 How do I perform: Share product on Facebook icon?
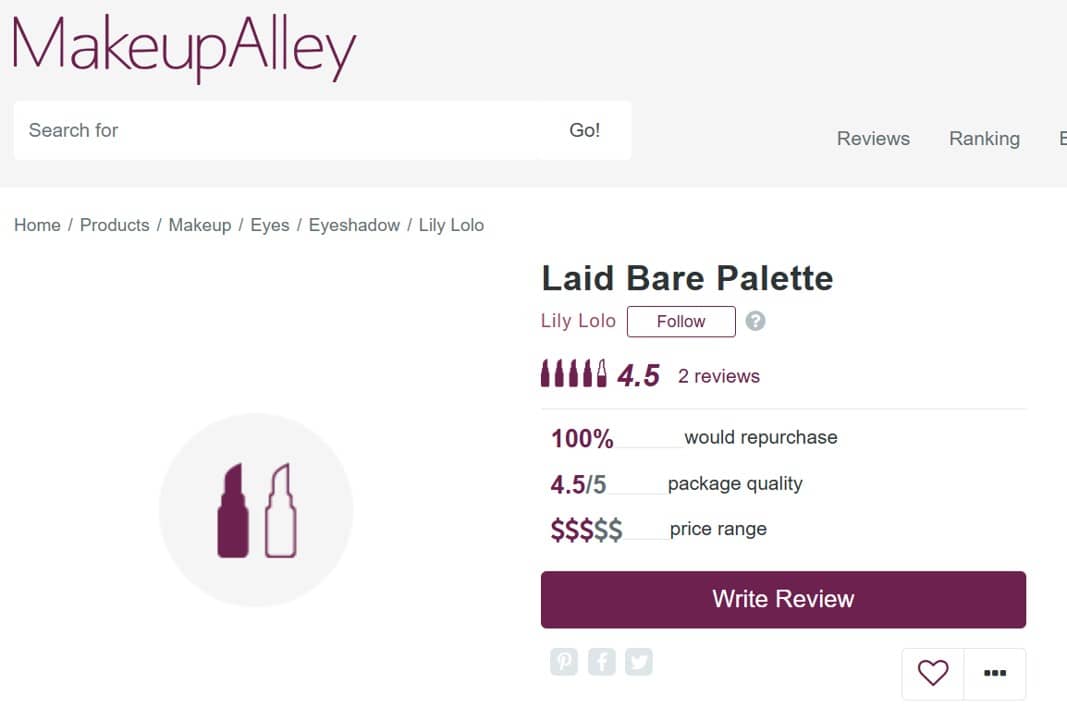(602, 661)
